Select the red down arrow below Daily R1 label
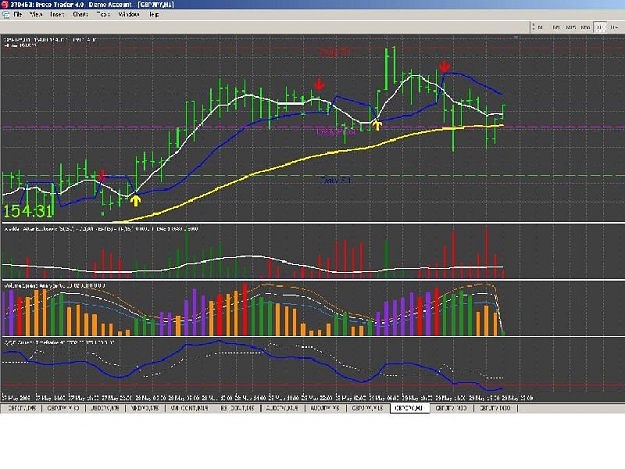The image size is (625, 469). [319, 84]
